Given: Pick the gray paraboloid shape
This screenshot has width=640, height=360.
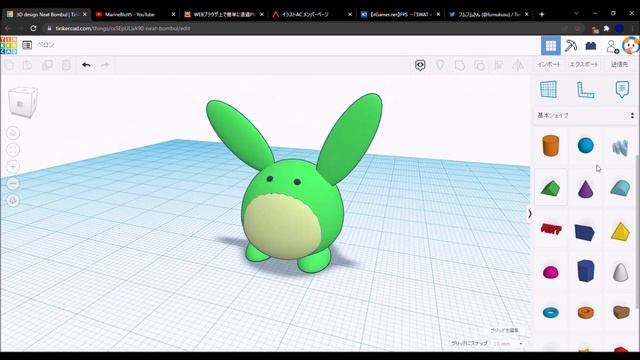Looking at the screenshot, I should point(620,272).
